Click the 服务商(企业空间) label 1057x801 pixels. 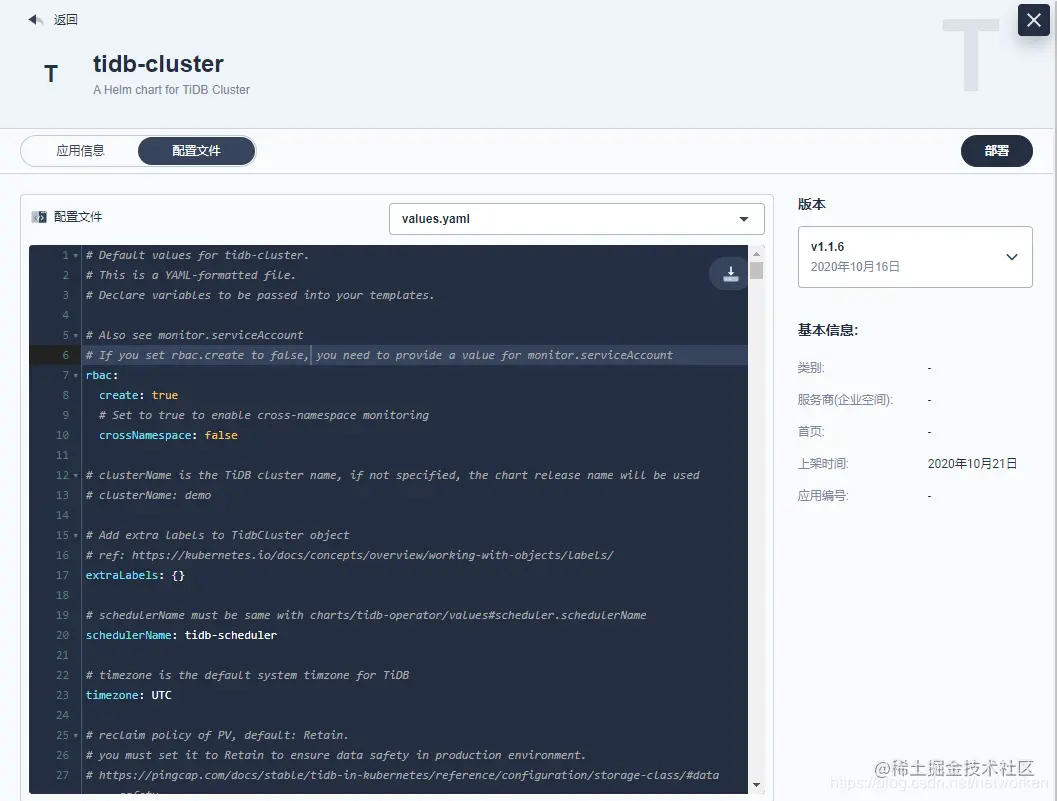(x=845, y=400)
